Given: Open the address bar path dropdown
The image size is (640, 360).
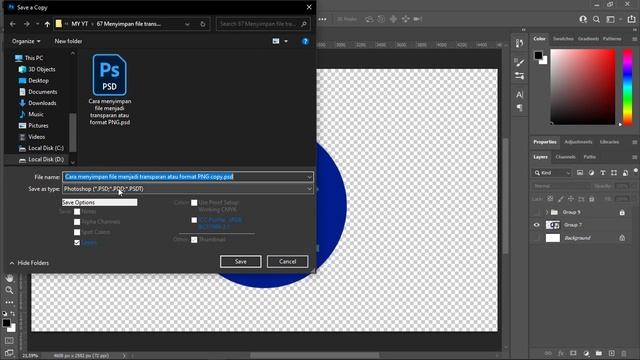Looking at the screenshot, I should click(187, 24).
